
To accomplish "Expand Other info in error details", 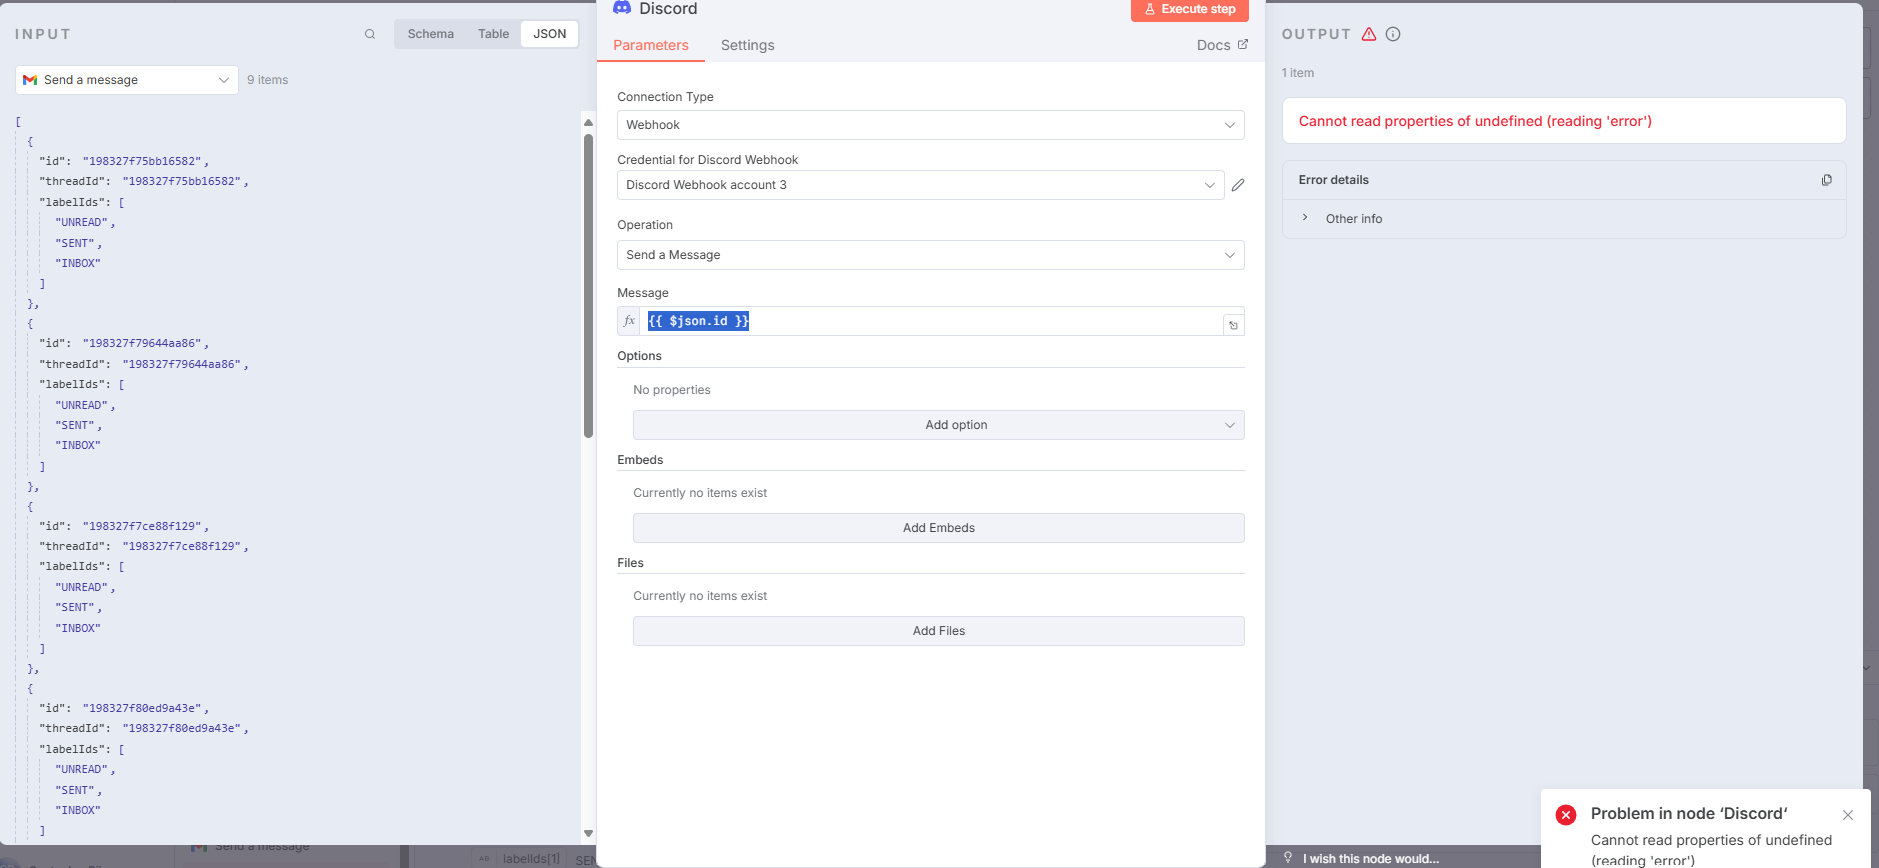I will tap(1342, 219).
